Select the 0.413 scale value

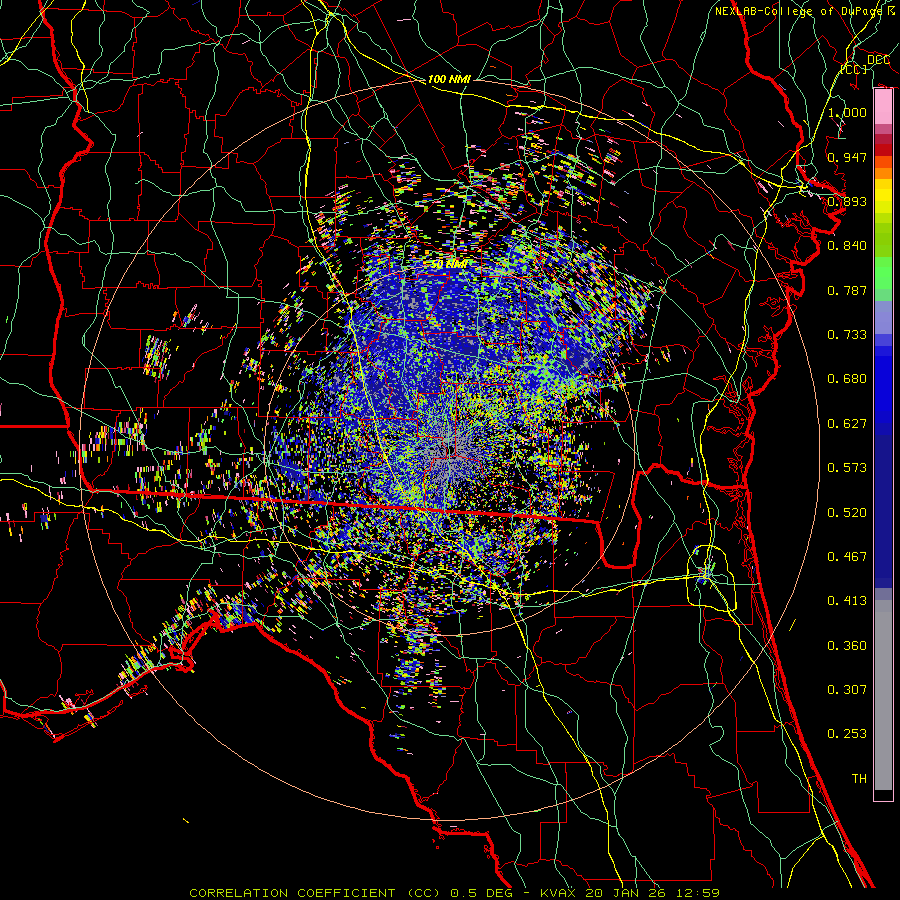[x=847, y=601]
